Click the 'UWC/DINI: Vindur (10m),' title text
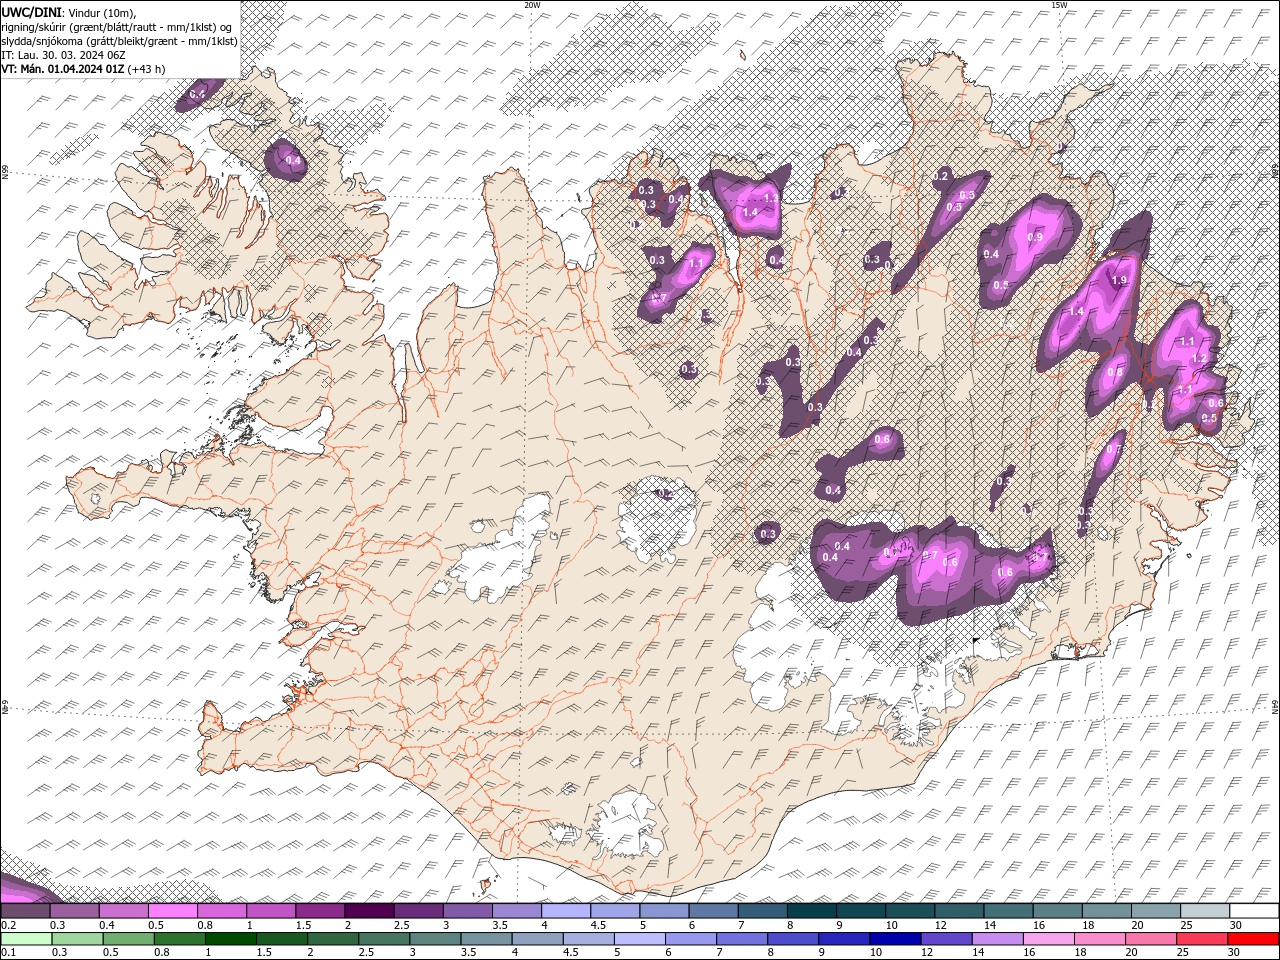The image size is (1280, 960). tap(69, 12)
